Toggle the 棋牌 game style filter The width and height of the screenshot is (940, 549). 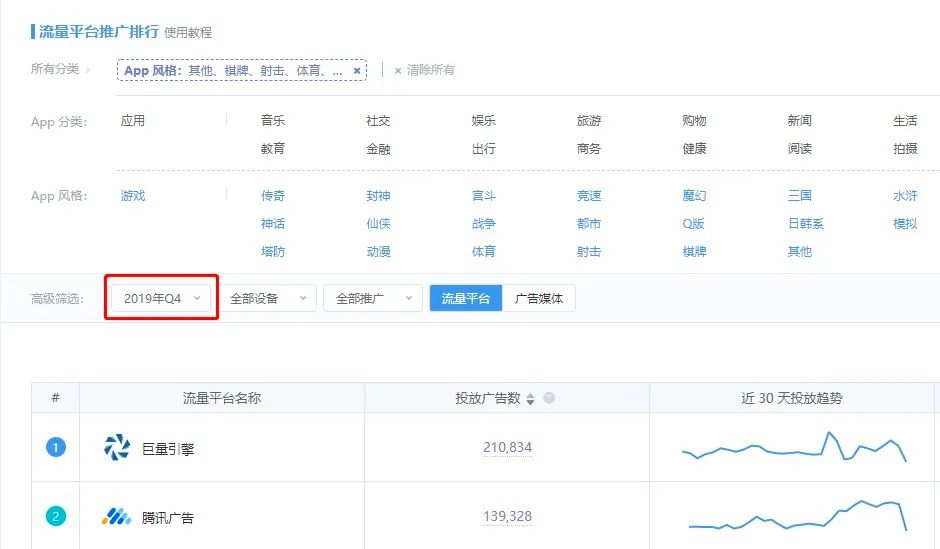(694, 251)
